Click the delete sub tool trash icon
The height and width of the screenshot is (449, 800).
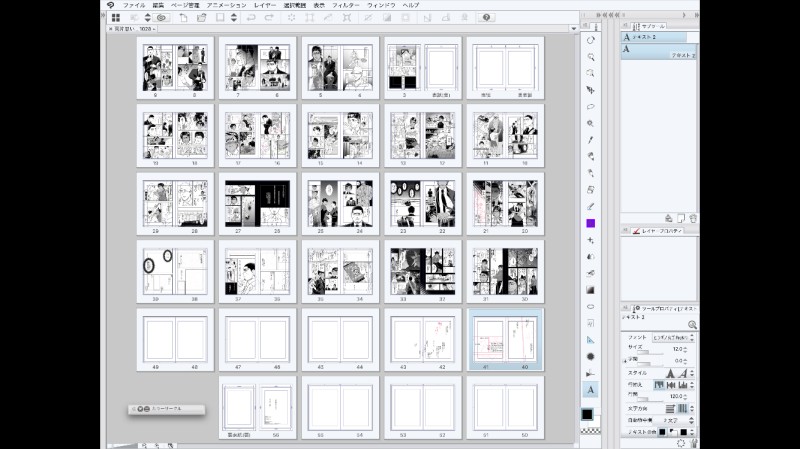(x=693, y=218)
